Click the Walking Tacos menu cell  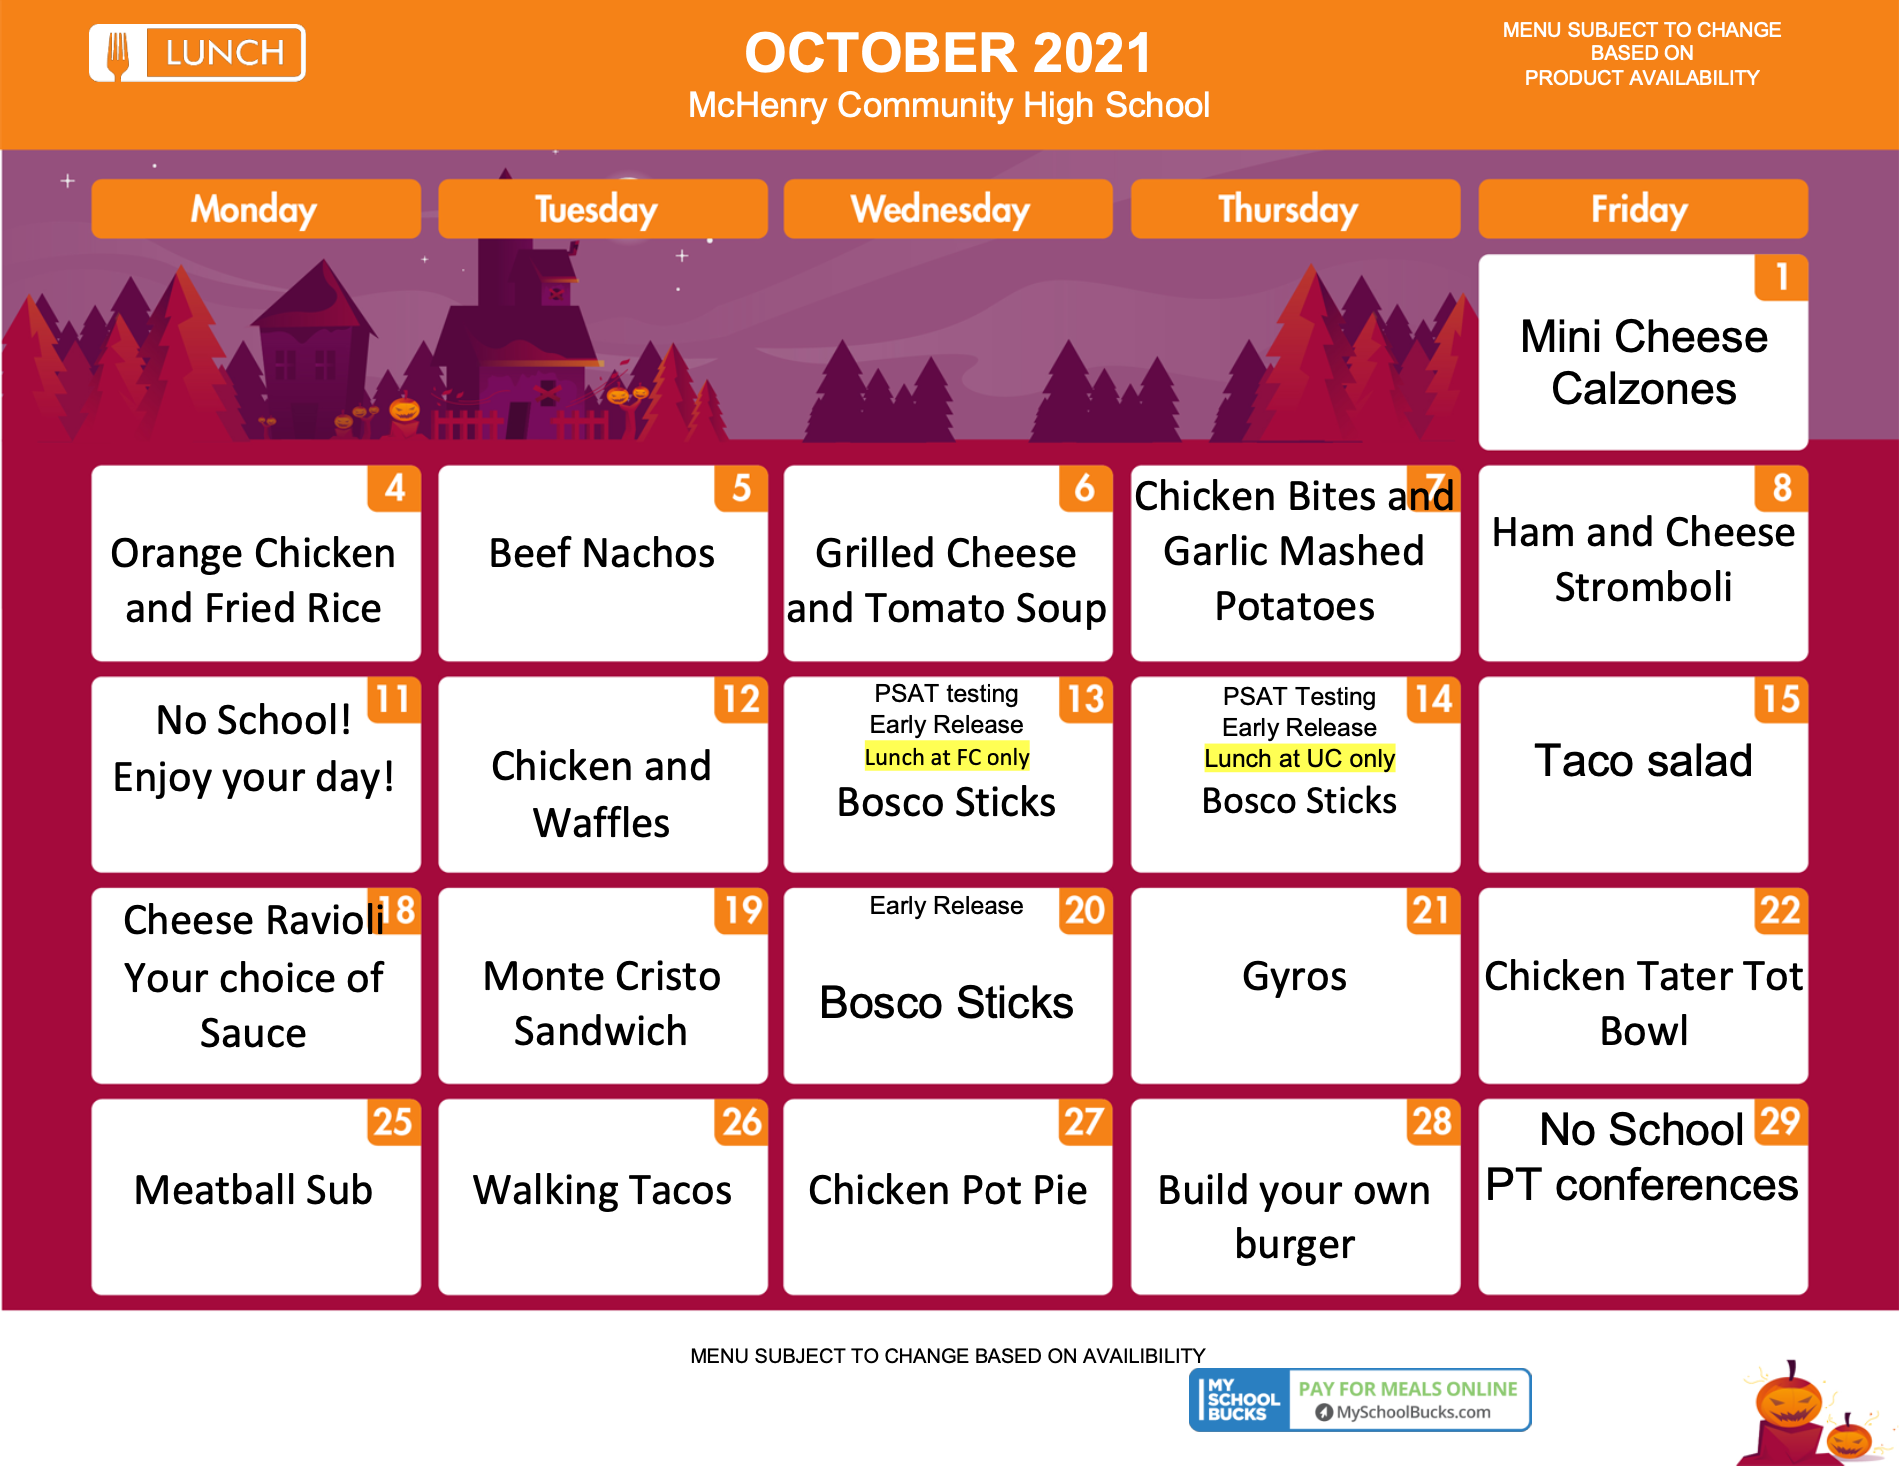(603, 1197)
